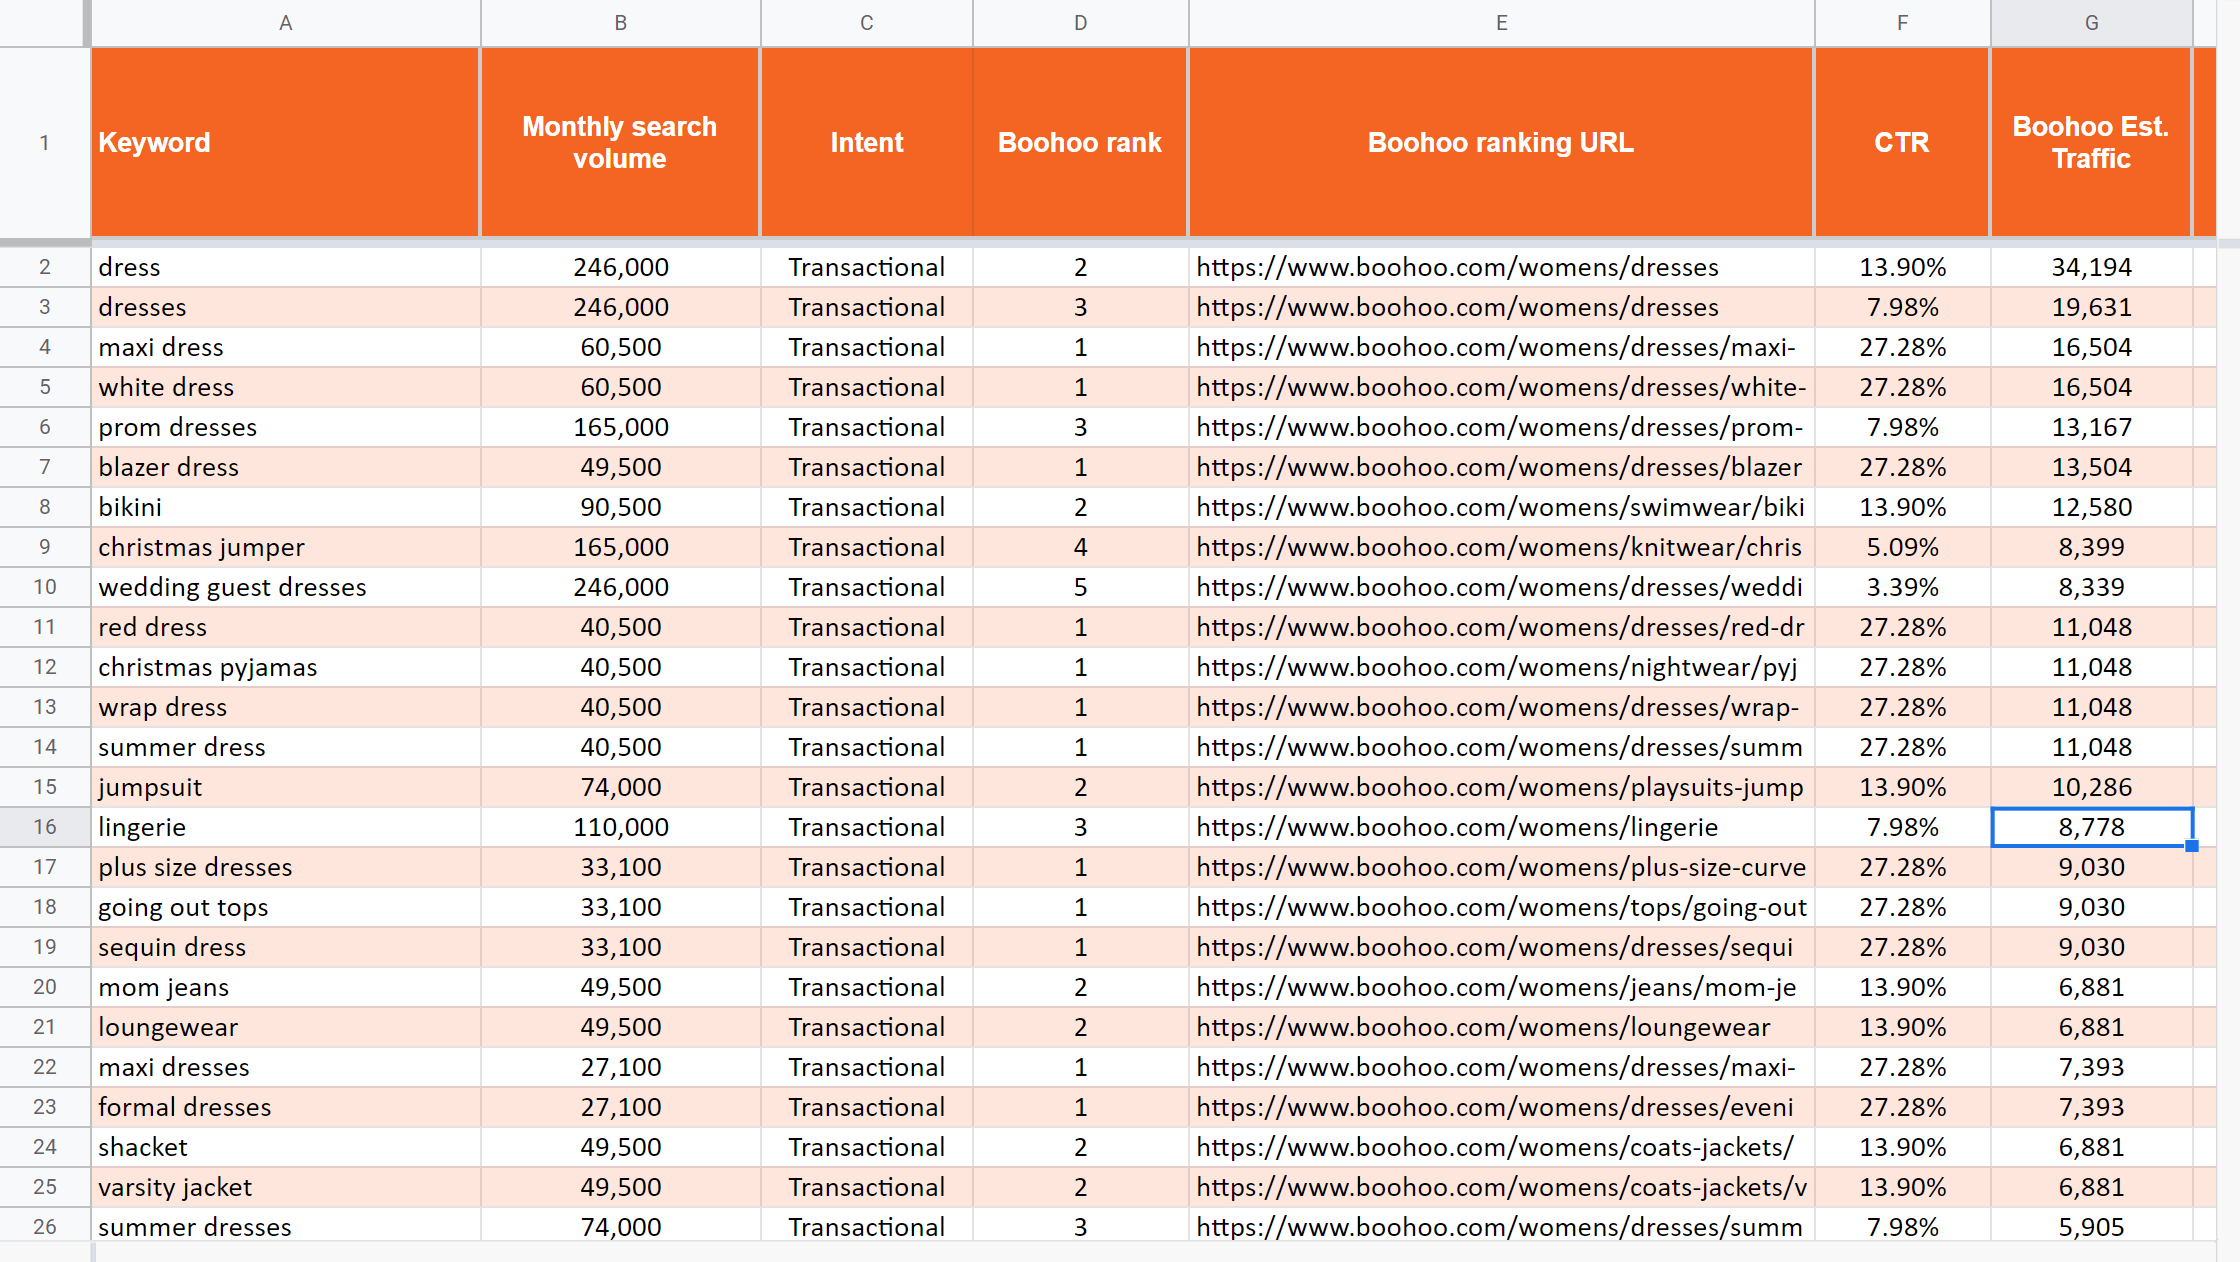This screenshot has width=2240, height=1262.
Task: Select the 'lingerie' keyword cell
Action: pyautogui.click(x=285, y=827)
